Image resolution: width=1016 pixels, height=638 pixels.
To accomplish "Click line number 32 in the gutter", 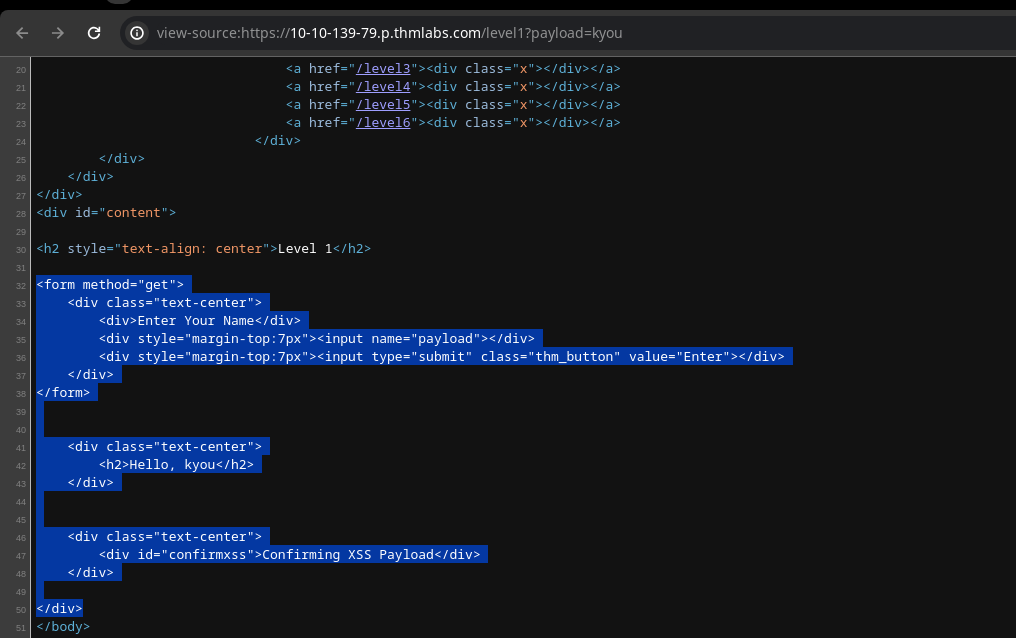I will [x=21, y=284].
